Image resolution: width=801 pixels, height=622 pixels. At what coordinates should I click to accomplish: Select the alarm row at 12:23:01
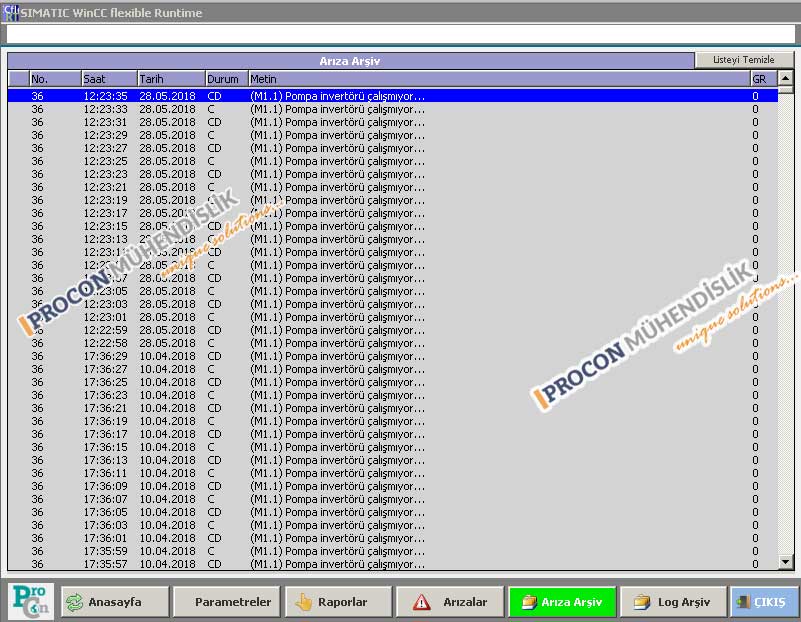tap(392, 317)
